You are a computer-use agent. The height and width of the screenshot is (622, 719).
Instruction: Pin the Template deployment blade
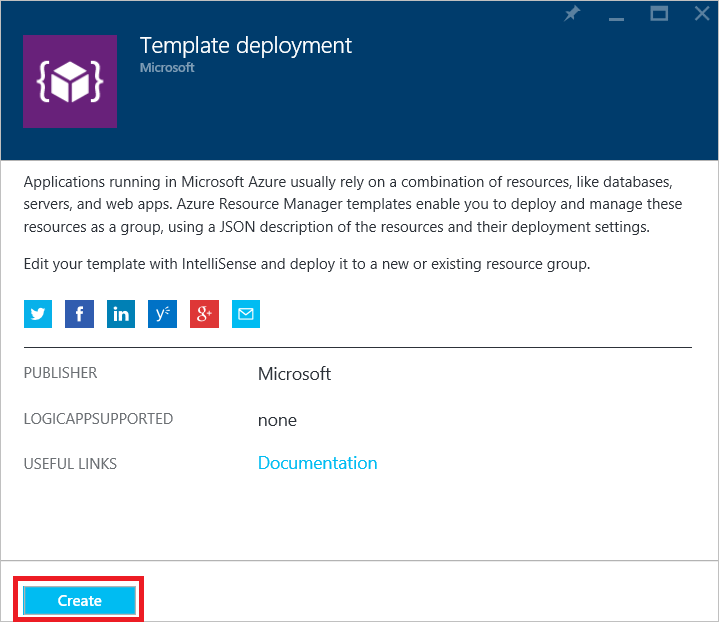572,13
